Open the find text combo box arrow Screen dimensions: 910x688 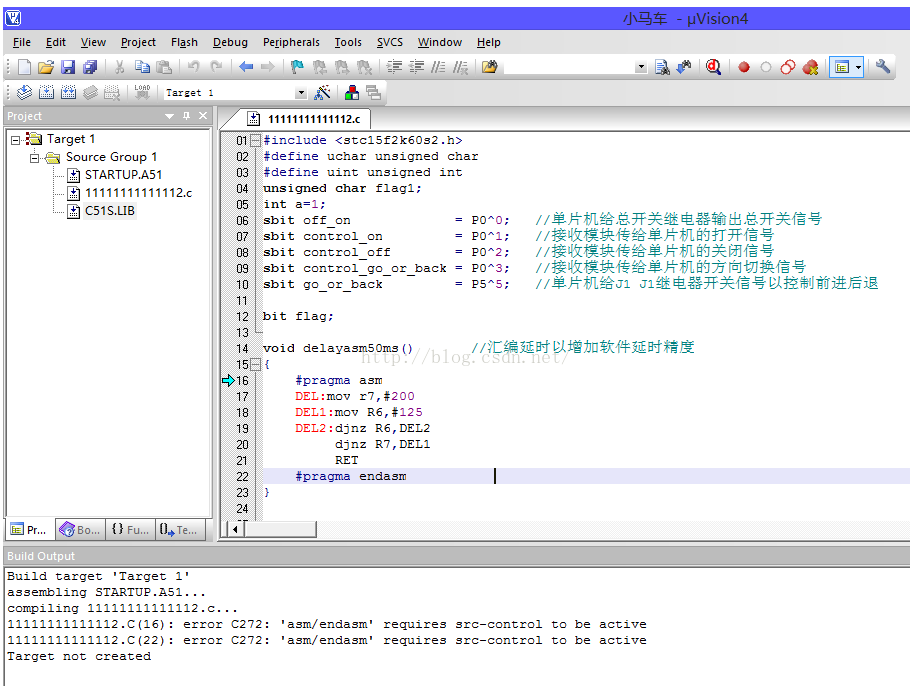[641, 67]
